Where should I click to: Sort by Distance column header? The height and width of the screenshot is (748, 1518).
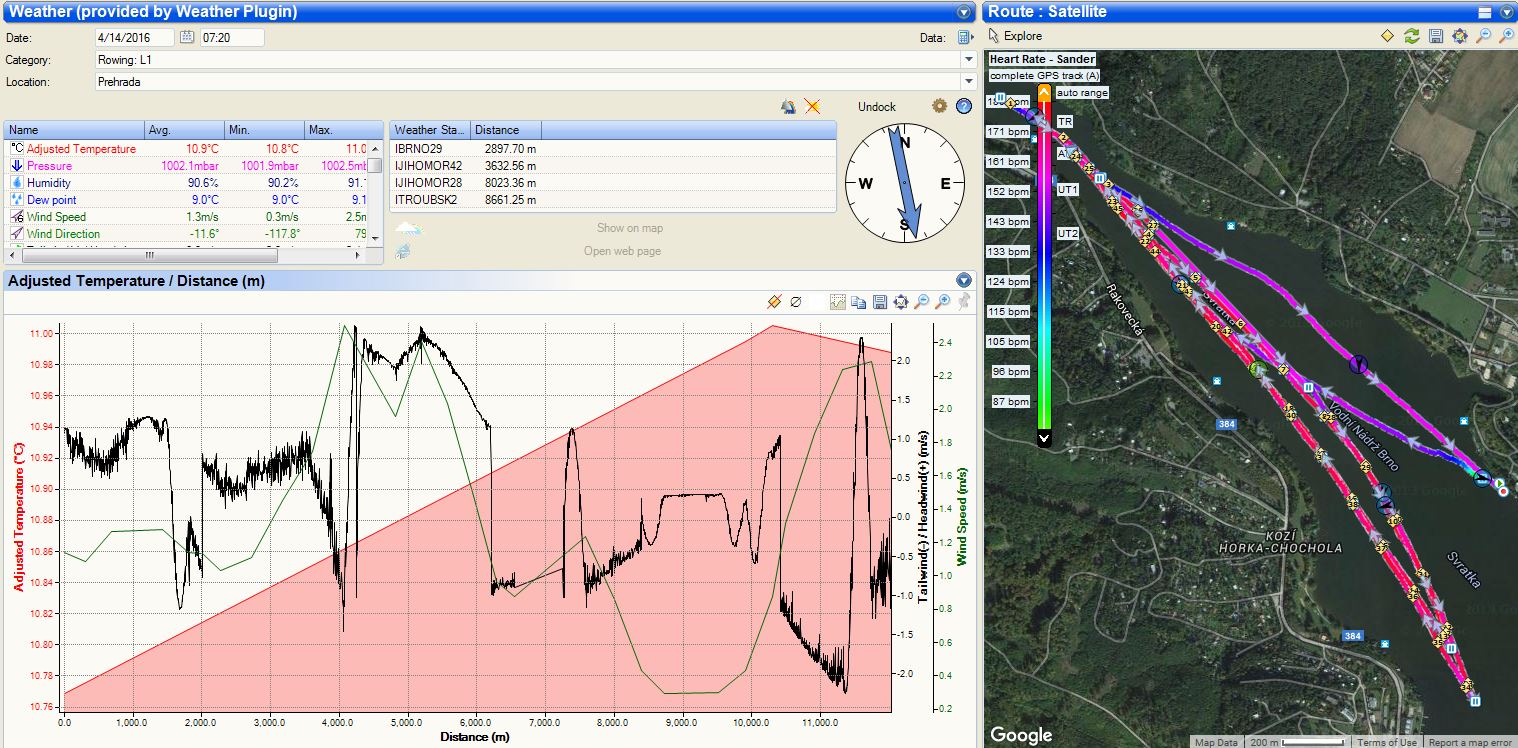coord(505,130)
